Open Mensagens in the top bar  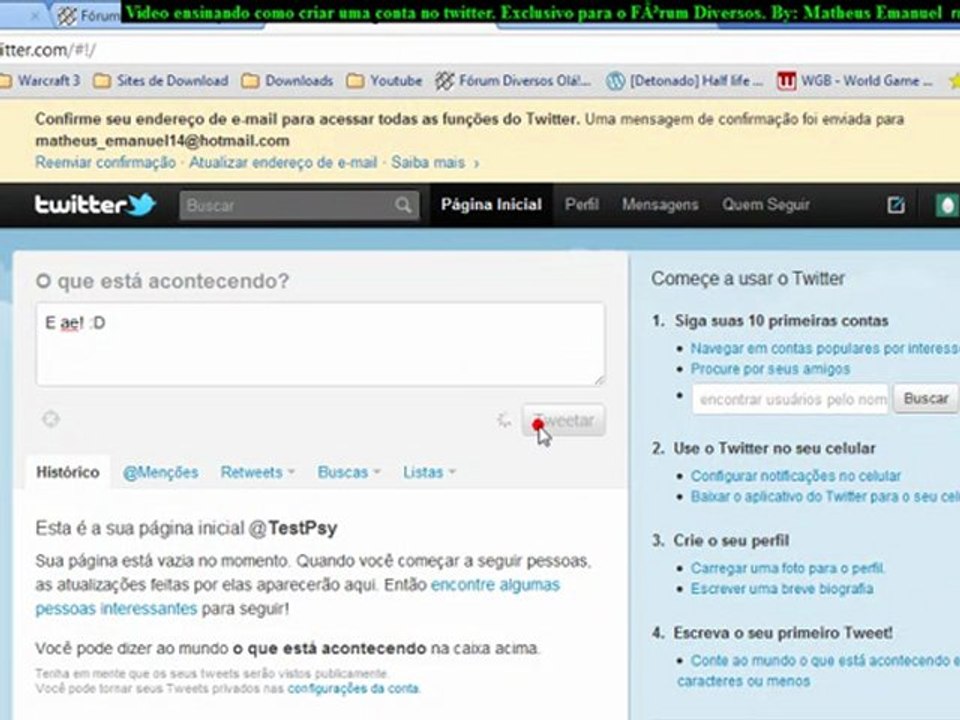[x=660, y=204]
